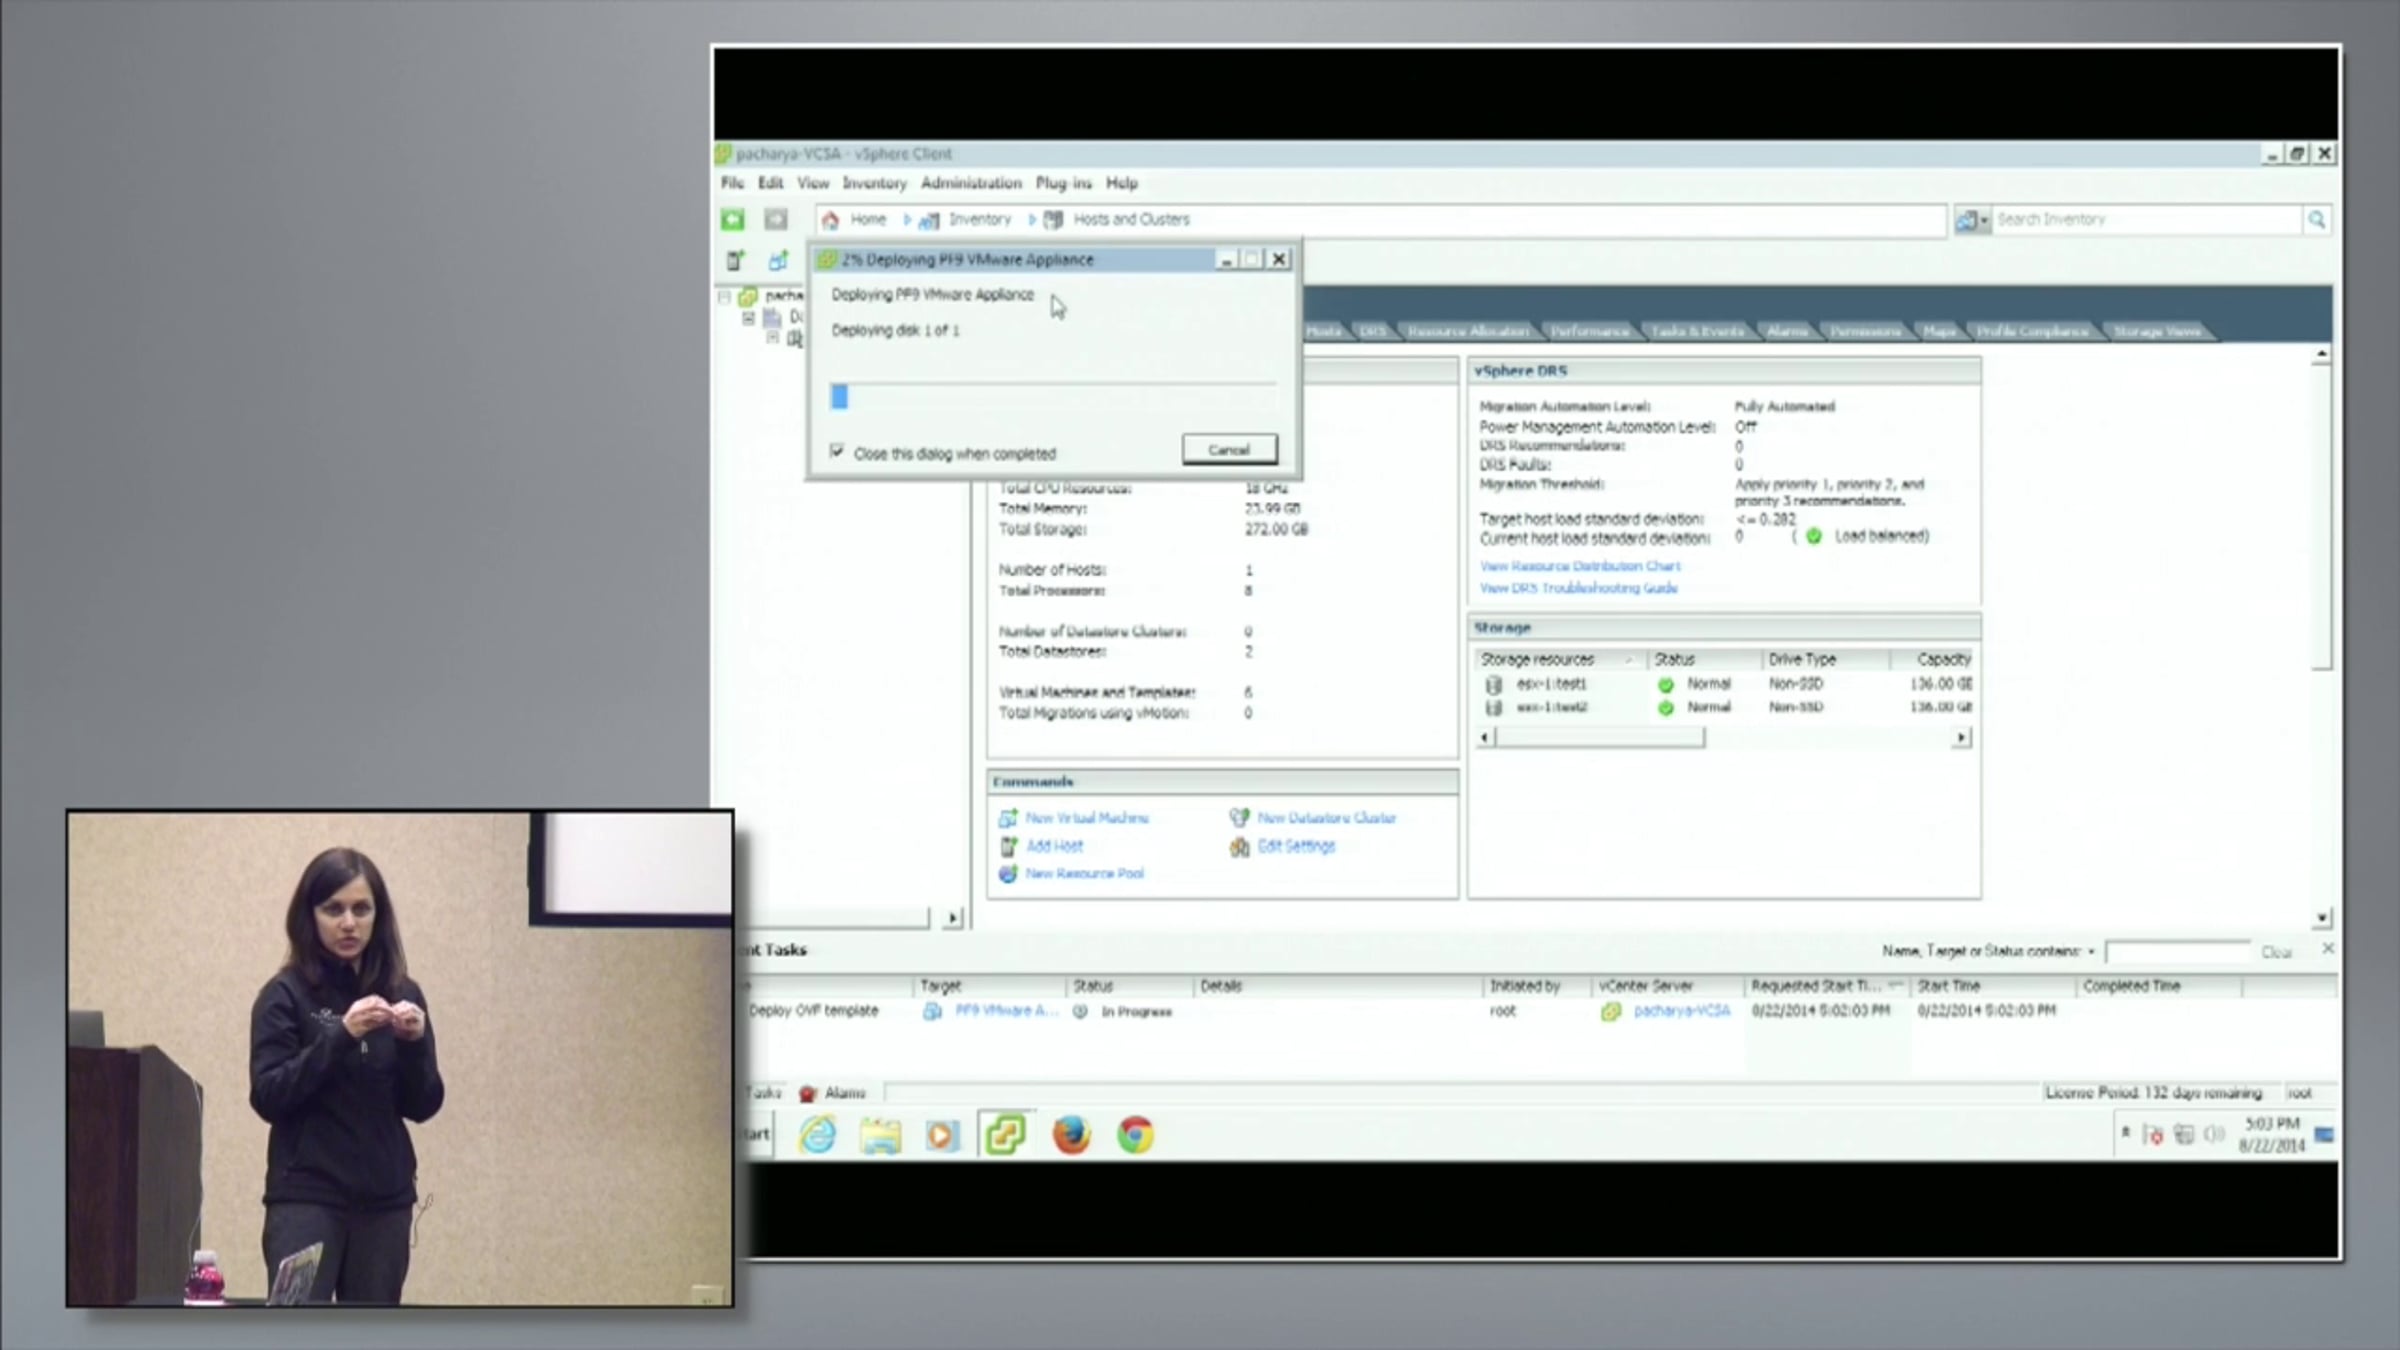Cancel the appliance deployment
The image size is (2400, 1350).
click(x=1229, y=450)
